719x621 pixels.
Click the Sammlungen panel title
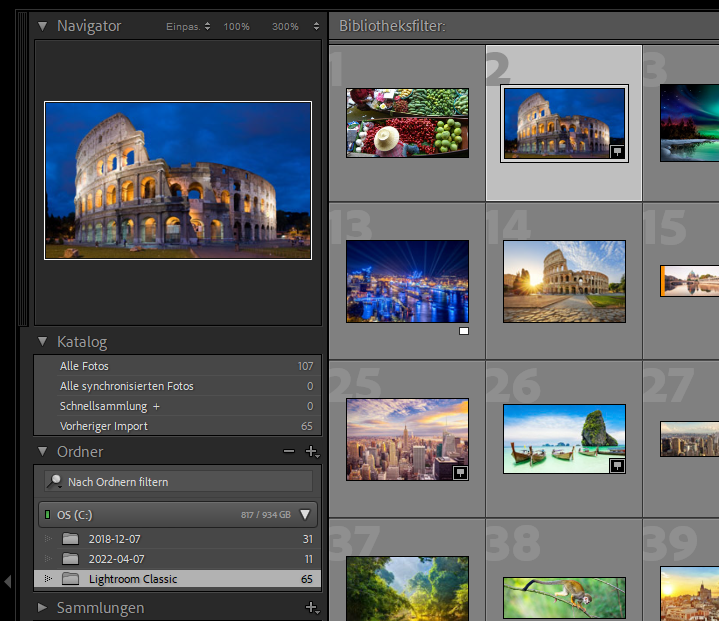(x=100, y=608)
